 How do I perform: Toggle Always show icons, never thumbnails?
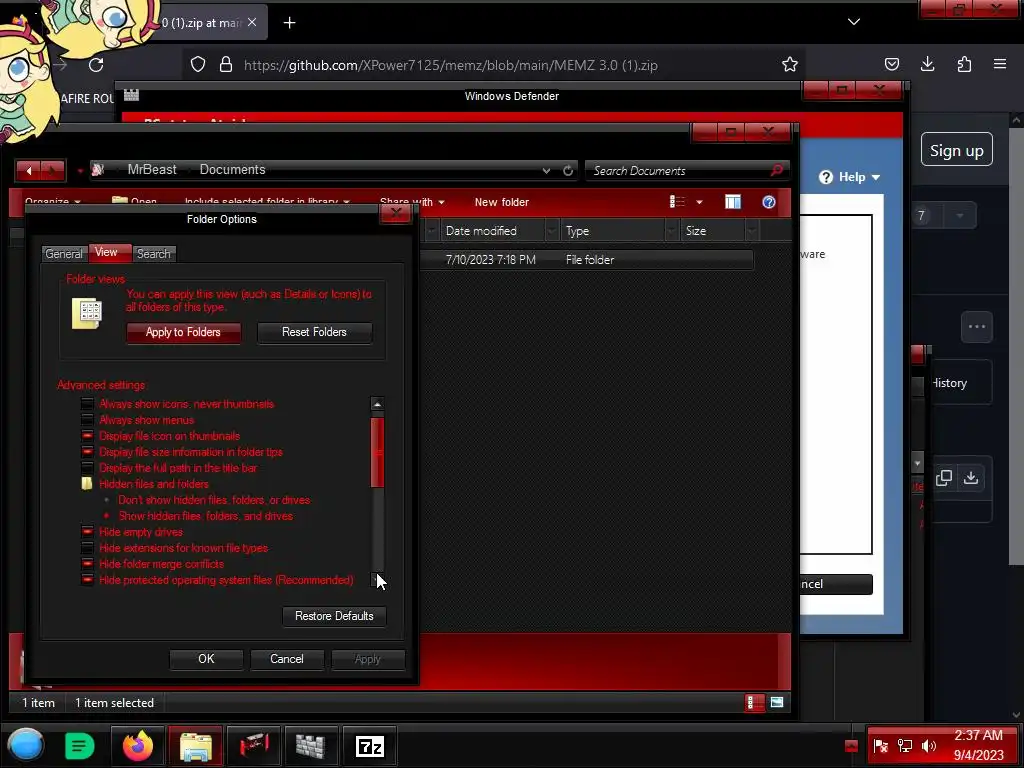87,404
